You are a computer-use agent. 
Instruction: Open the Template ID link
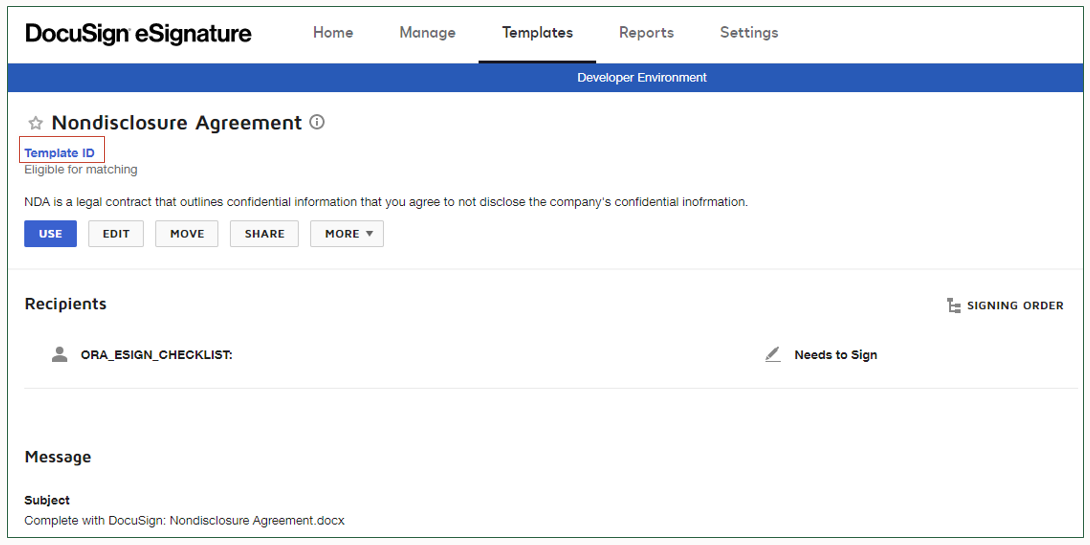tap(60, 153)
